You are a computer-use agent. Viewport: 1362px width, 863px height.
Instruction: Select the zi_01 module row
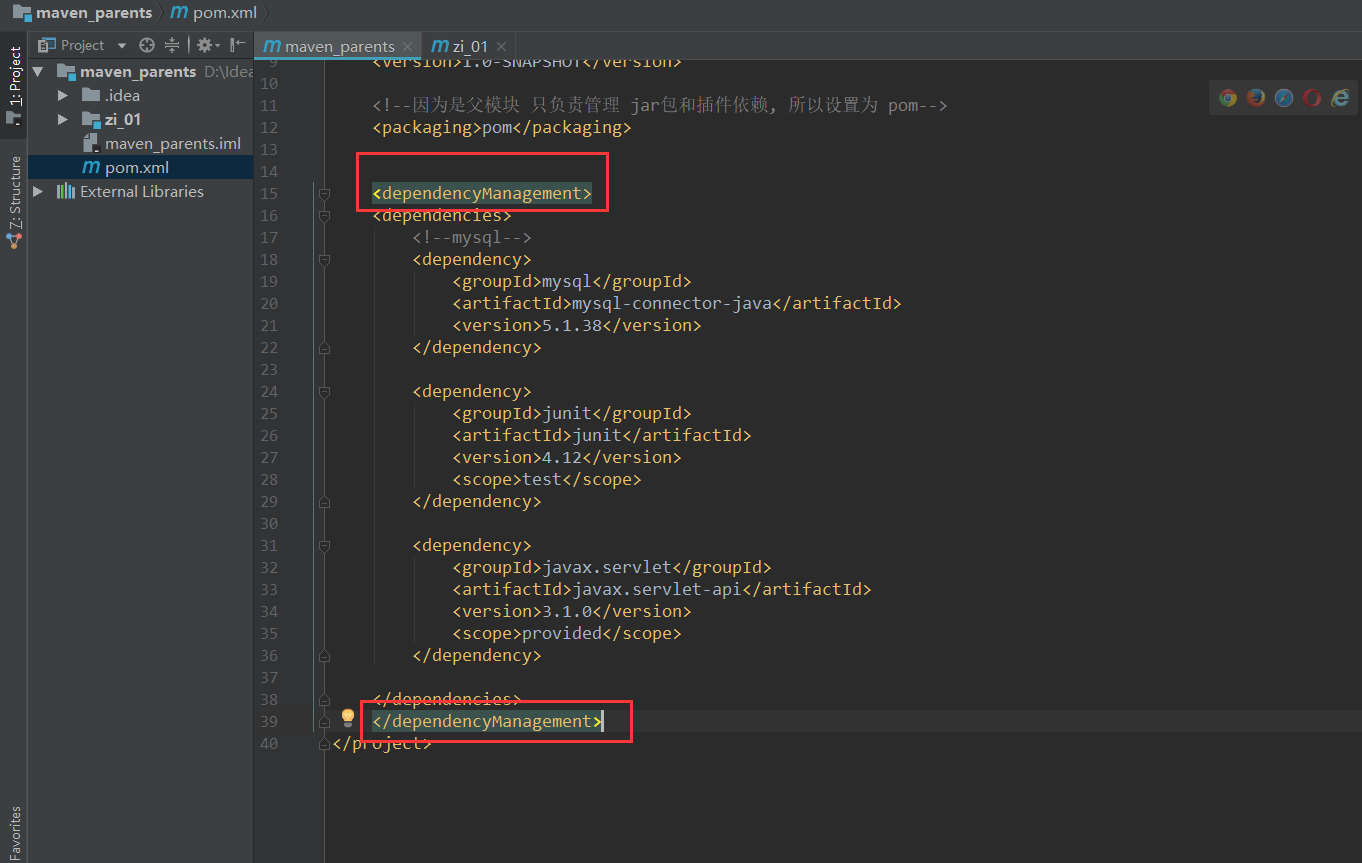140,120
